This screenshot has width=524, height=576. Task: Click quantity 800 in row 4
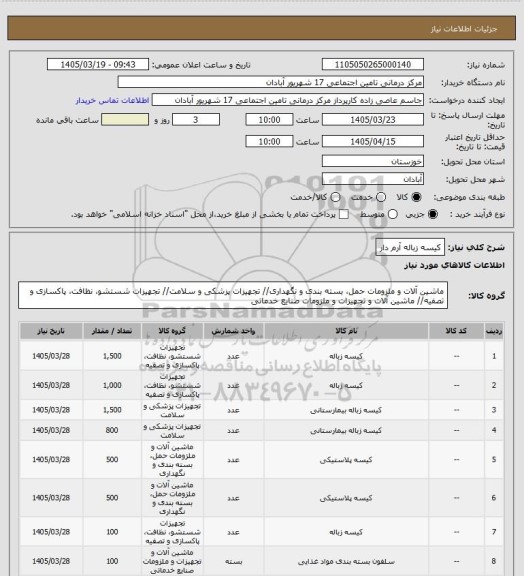[x=112, y=430]
